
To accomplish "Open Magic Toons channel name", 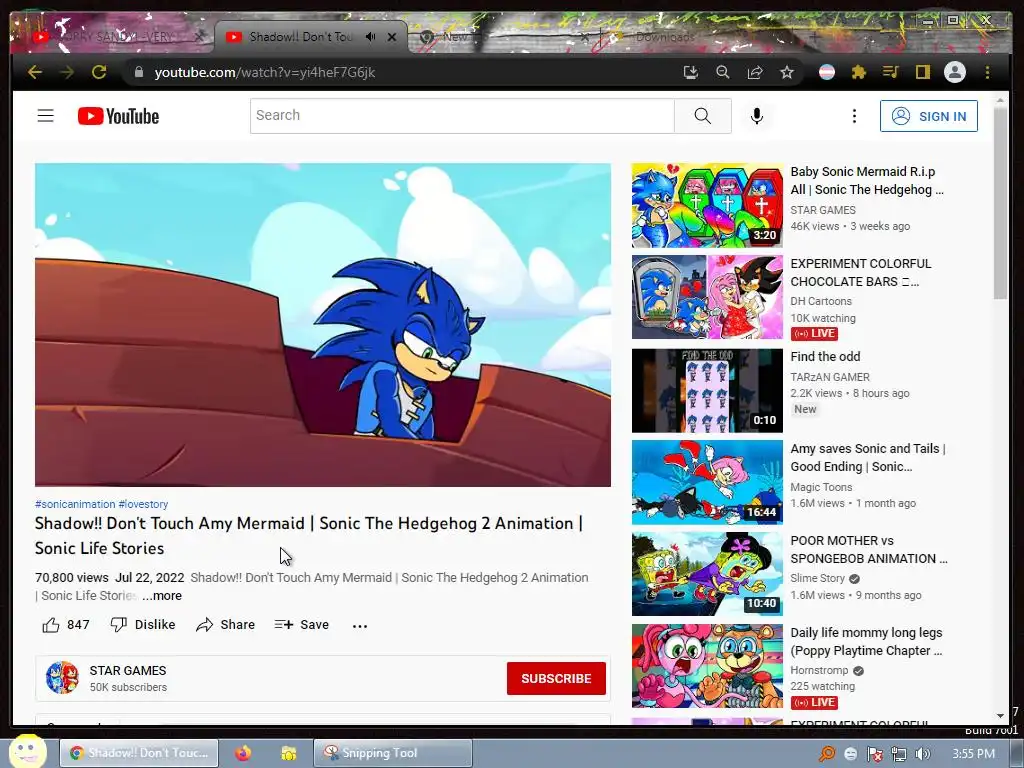I will coord(821,487).
